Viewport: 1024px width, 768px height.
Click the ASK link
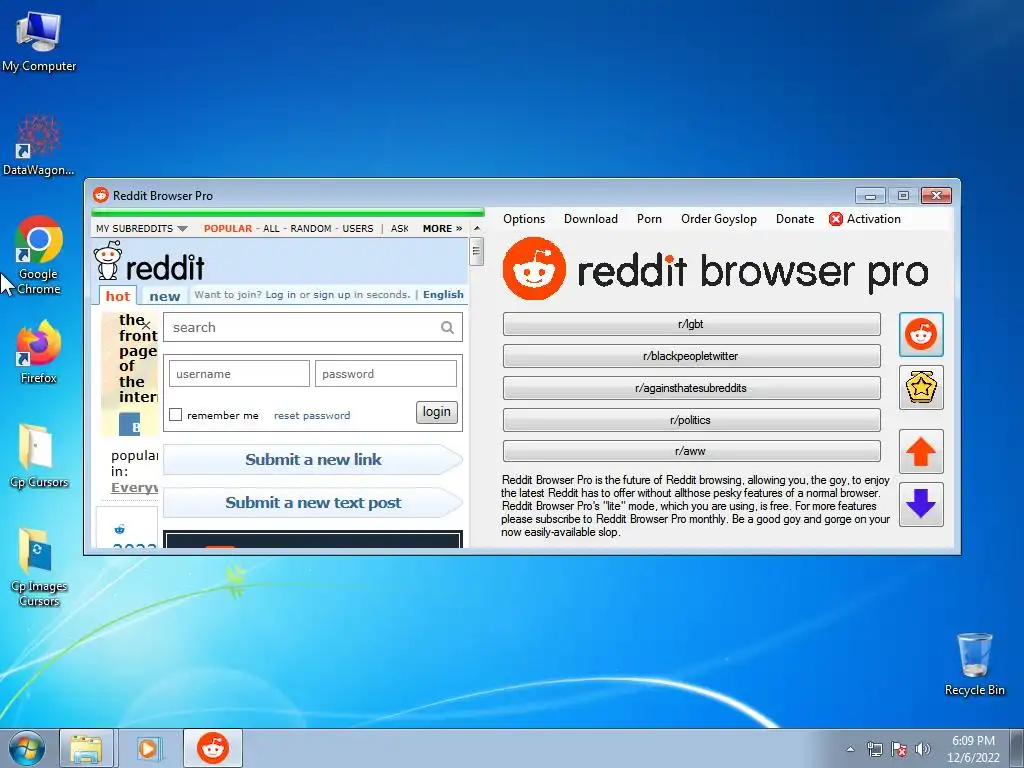click(400, 229)
